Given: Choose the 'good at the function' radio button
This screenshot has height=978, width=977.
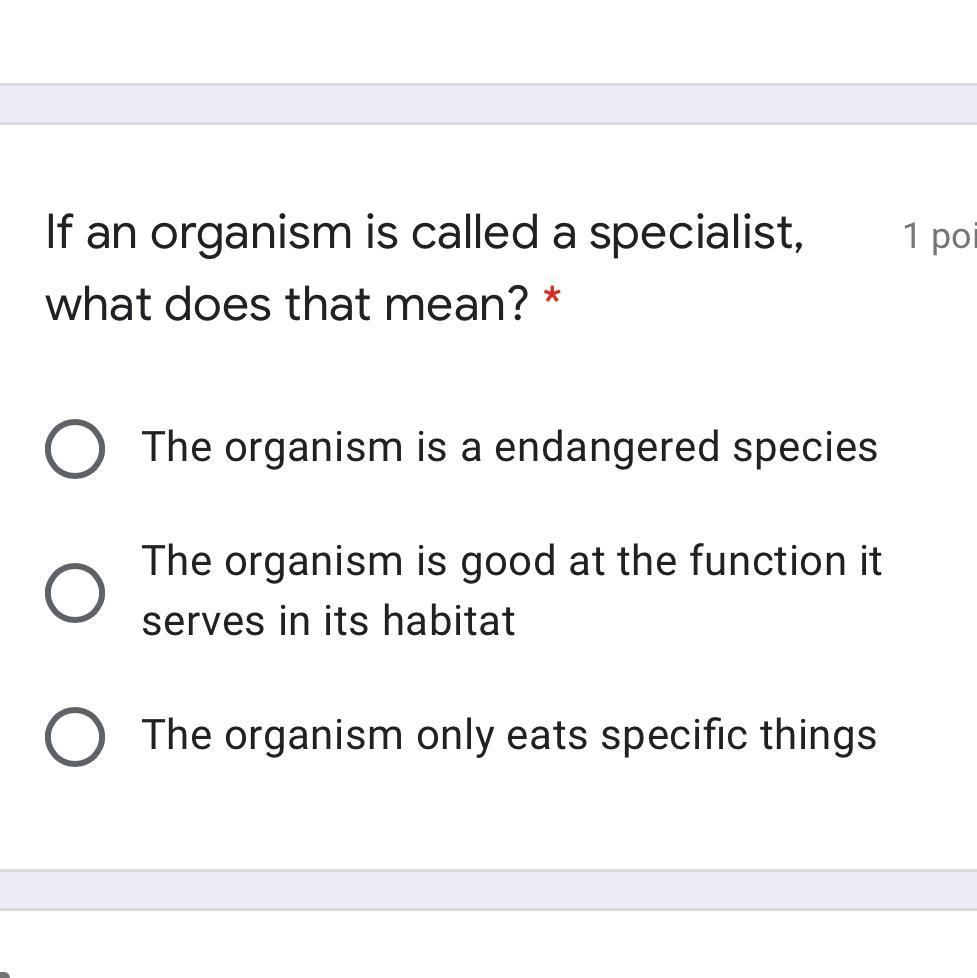Looking at the screenshot, I should (75, 592).
